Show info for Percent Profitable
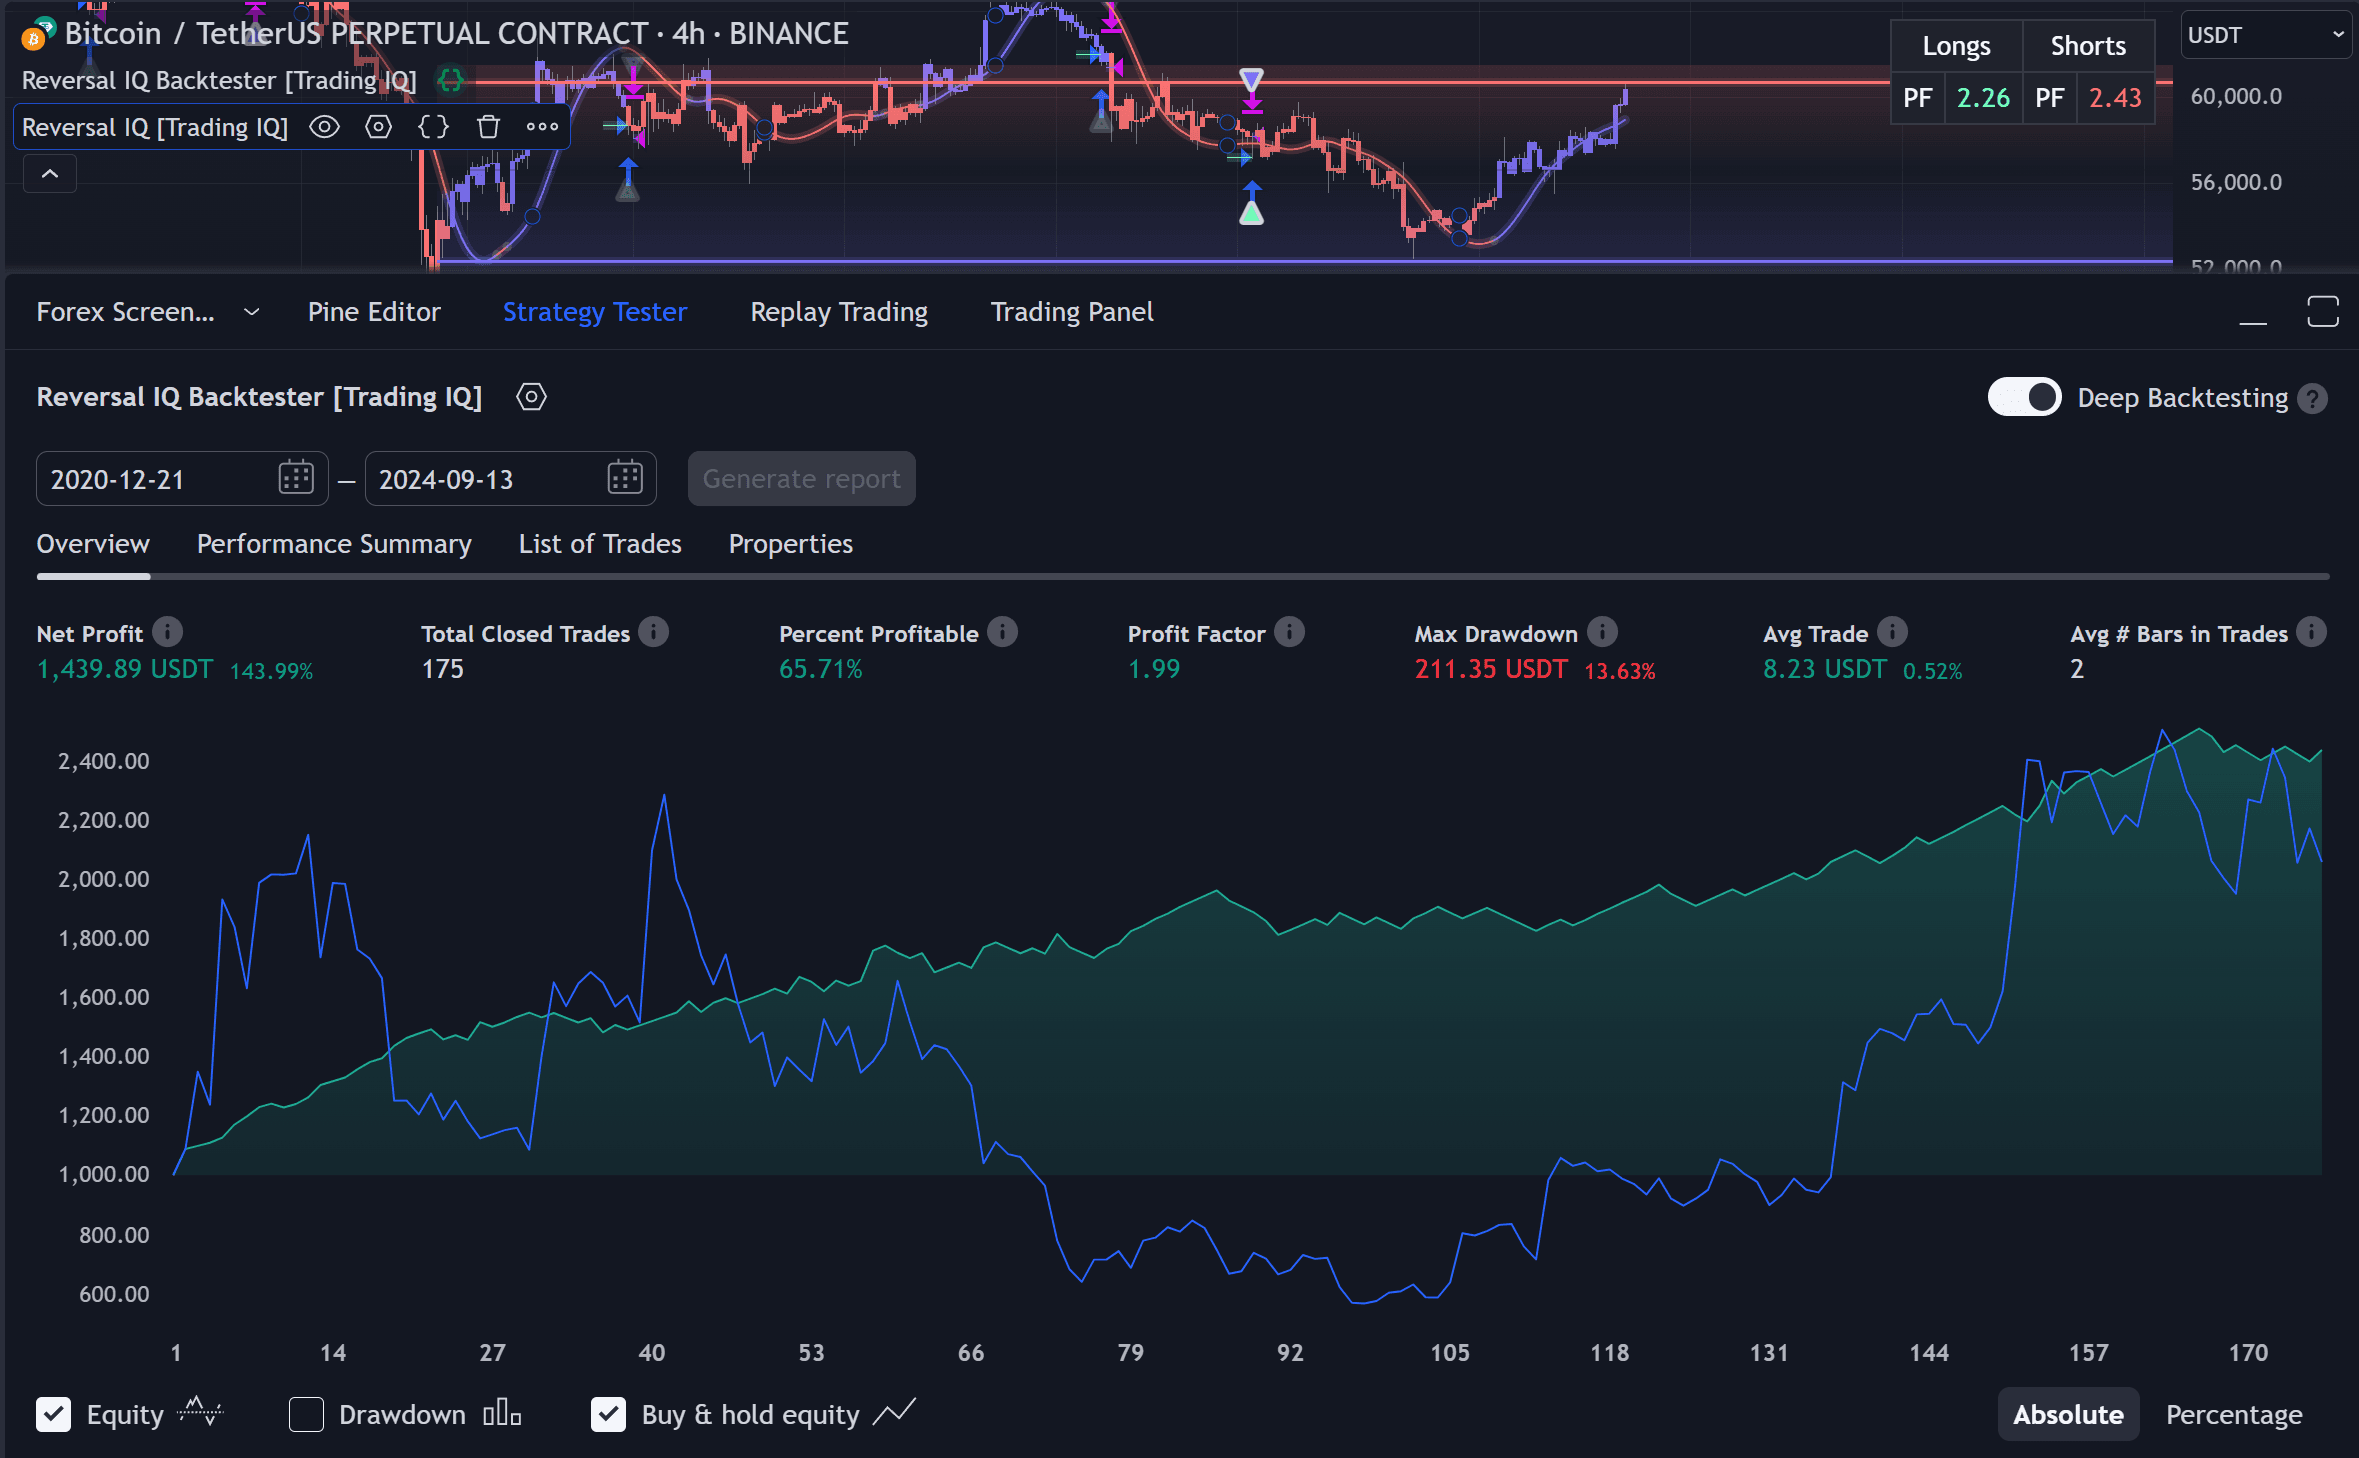The height and width of the screenshot is (1458, 2359). [1002, 632]
